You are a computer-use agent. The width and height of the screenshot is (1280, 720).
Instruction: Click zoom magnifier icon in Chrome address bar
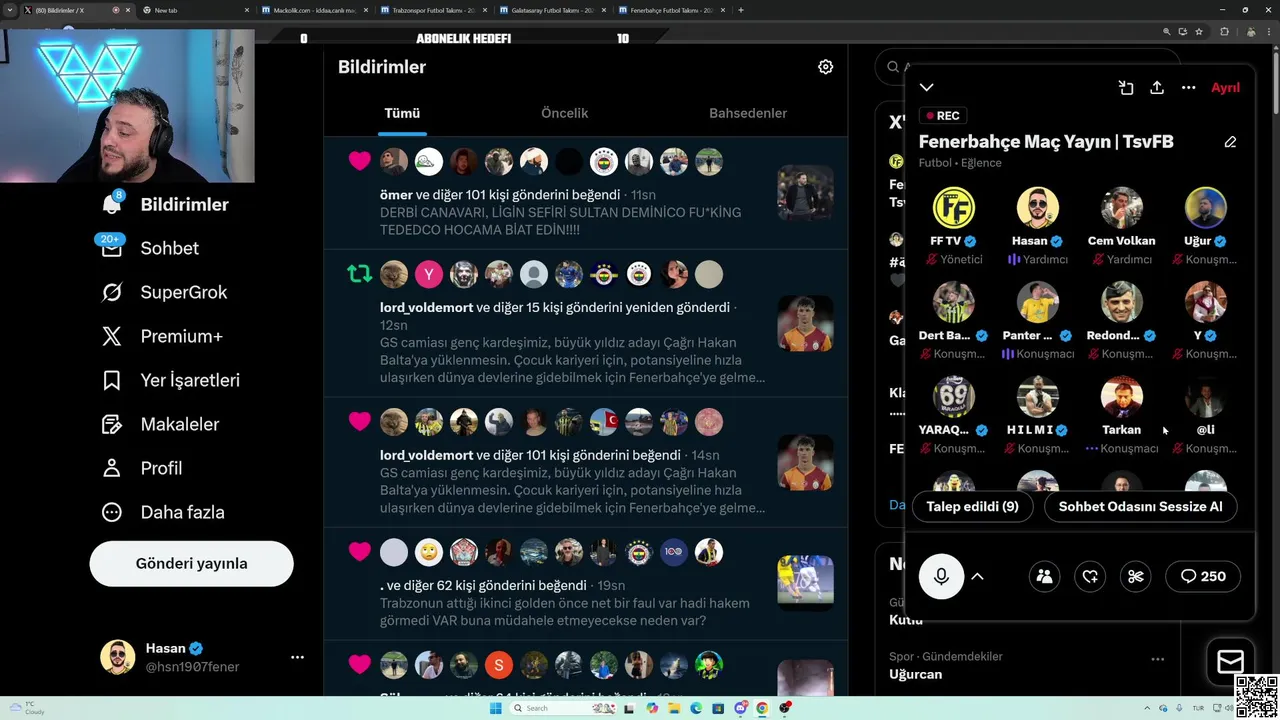(1166, 32)
